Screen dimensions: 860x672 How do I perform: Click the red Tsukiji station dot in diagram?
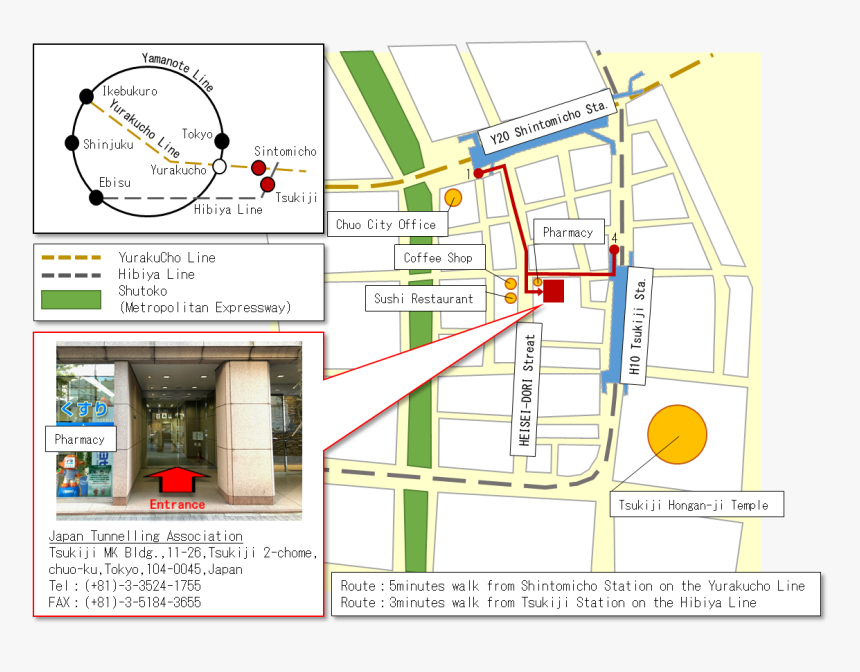(x=267, y=184)
